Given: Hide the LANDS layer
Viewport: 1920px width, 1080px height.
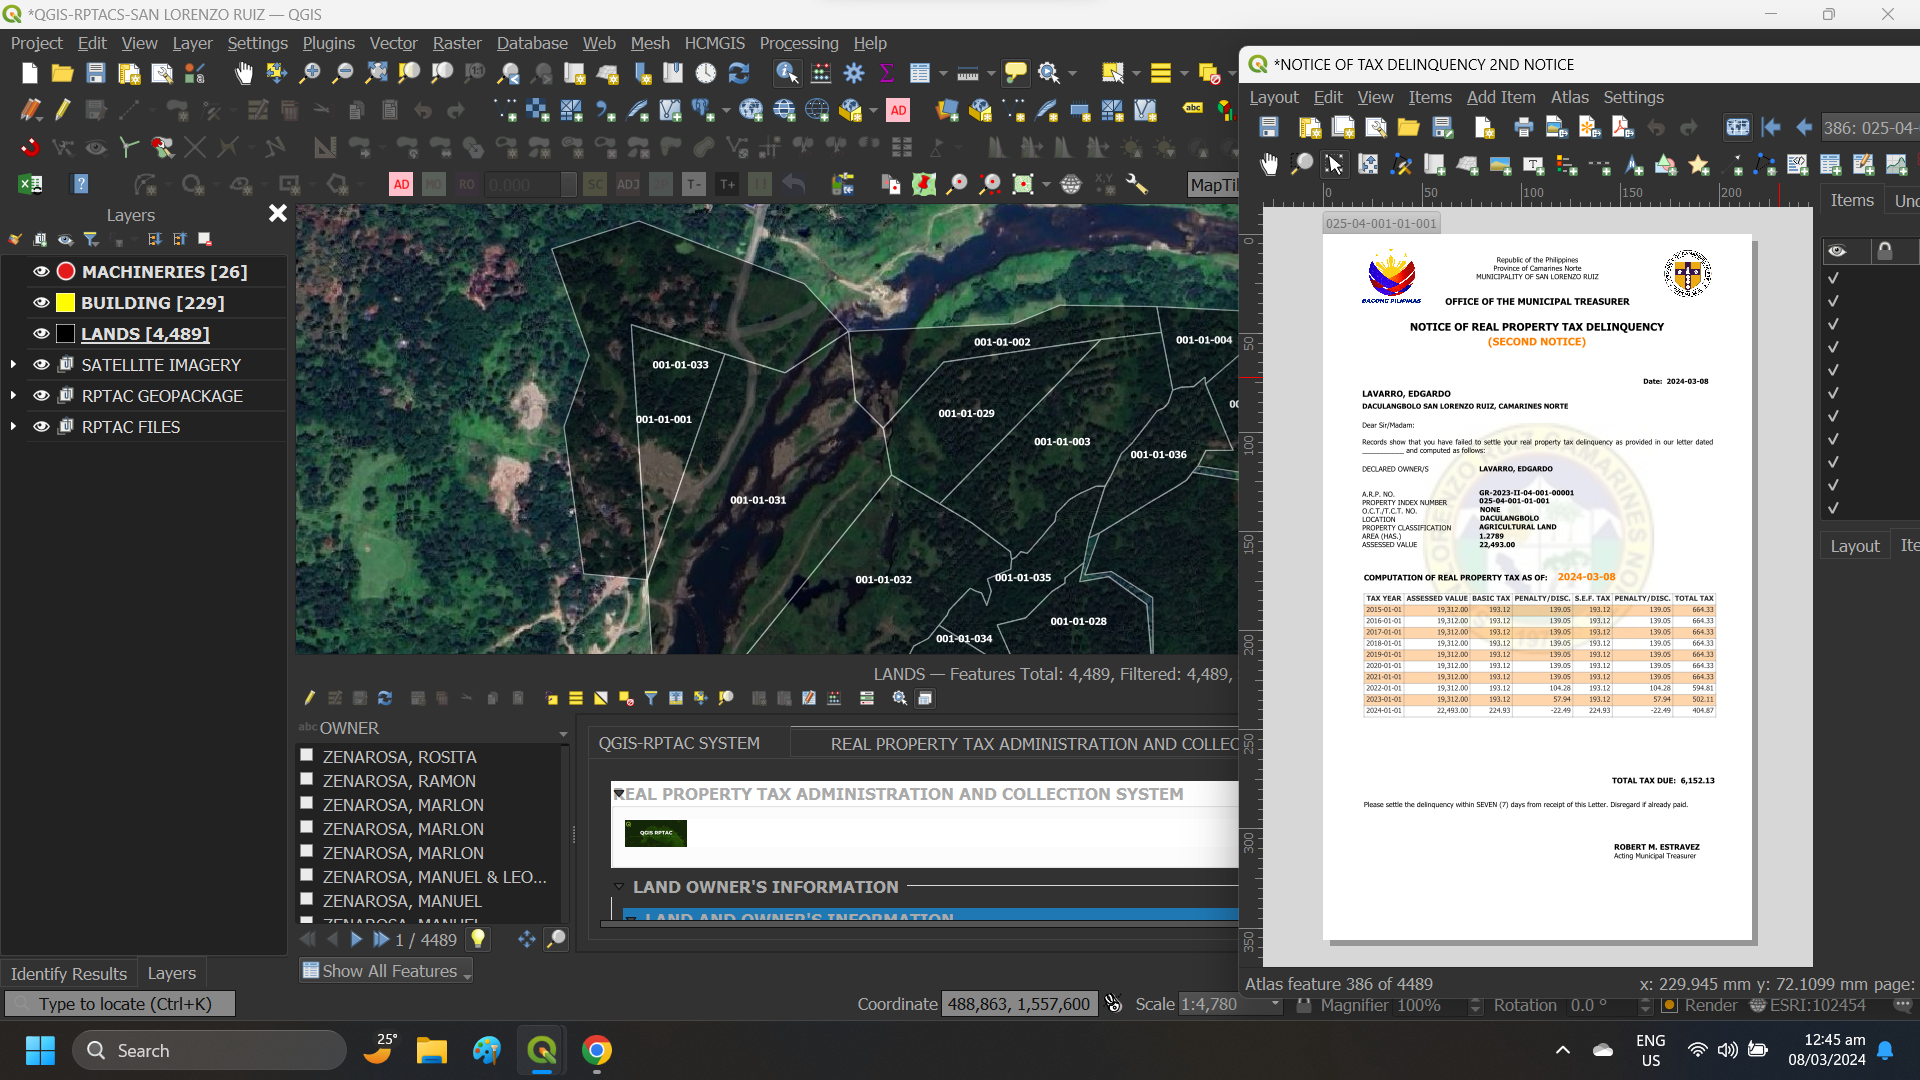Looking at the screenshot, I should coord(40,334).
